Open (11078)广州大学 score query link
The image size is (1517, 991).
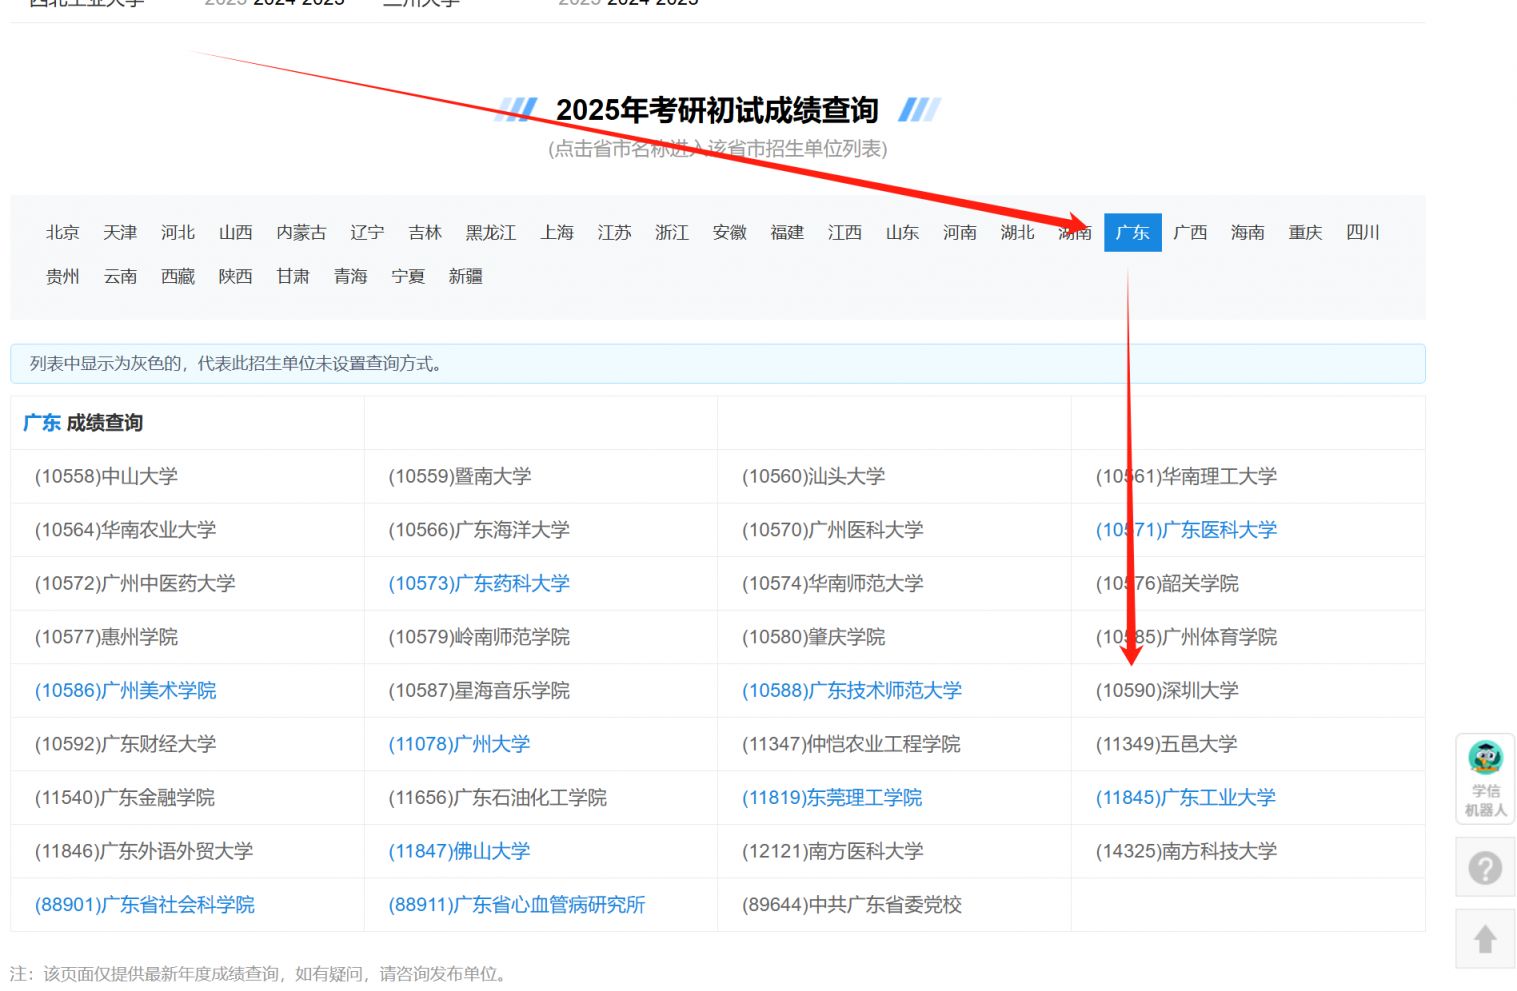click(460, 744)
